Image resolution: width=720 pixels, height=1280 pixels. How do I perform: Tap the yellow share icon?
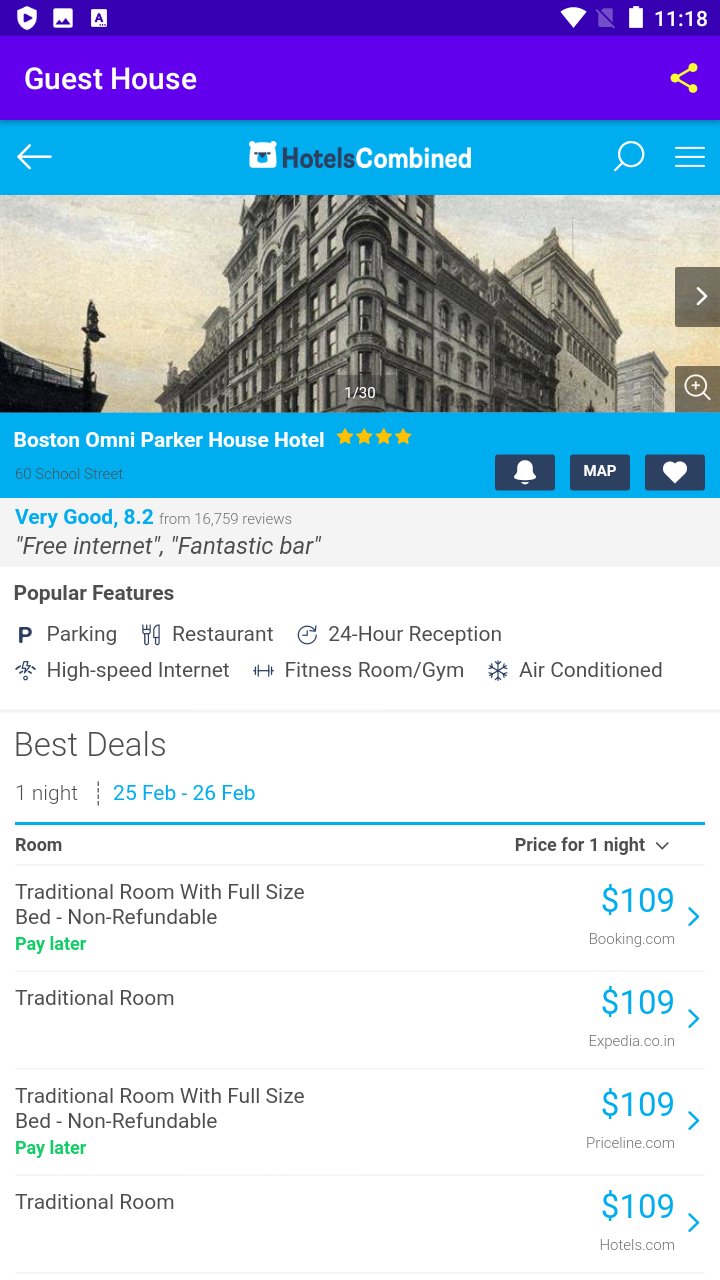pyautogui.click(x=684, y=78)
